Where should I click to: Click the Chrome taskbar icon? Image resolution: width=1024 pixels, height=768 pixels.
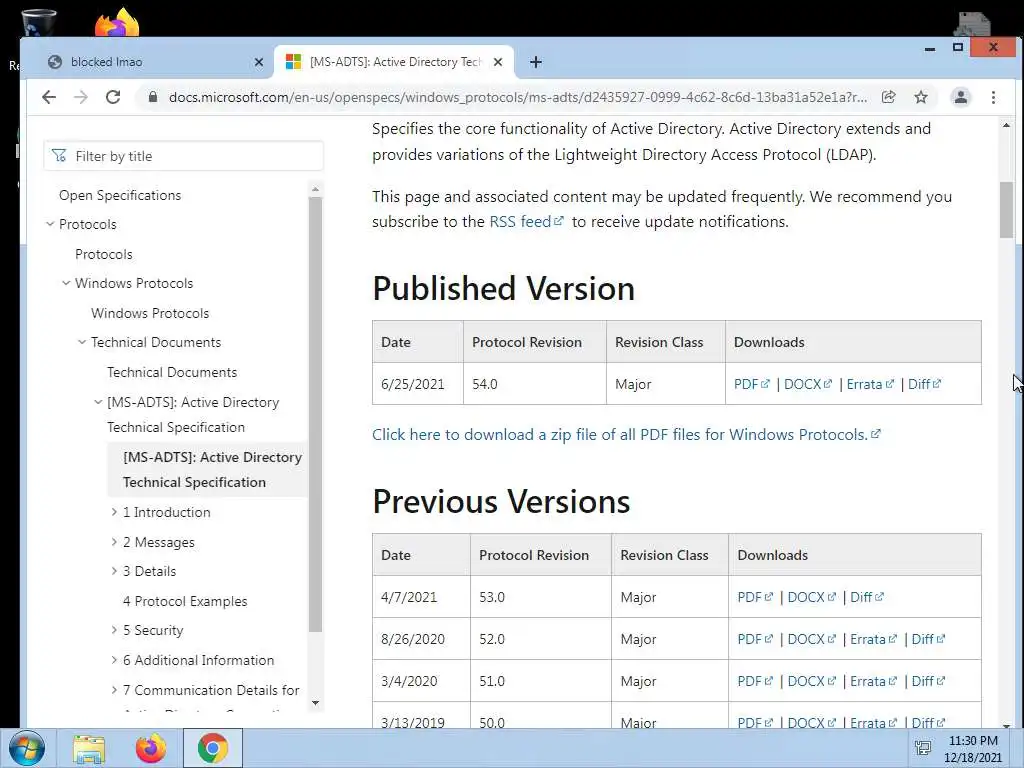pyautogui.click(x=212, y=748)
